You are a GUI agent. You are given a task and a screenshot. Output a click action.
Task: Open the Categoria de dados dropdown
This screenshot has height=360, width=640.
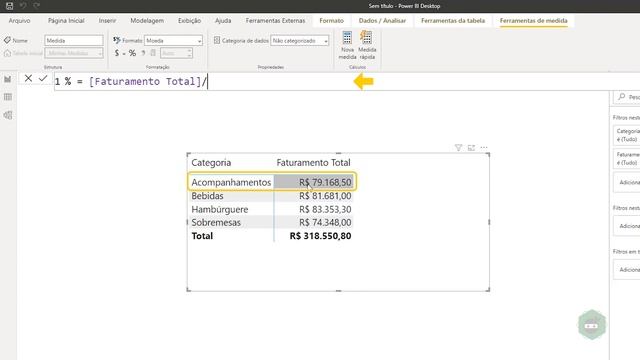click(x=300, y=40)
